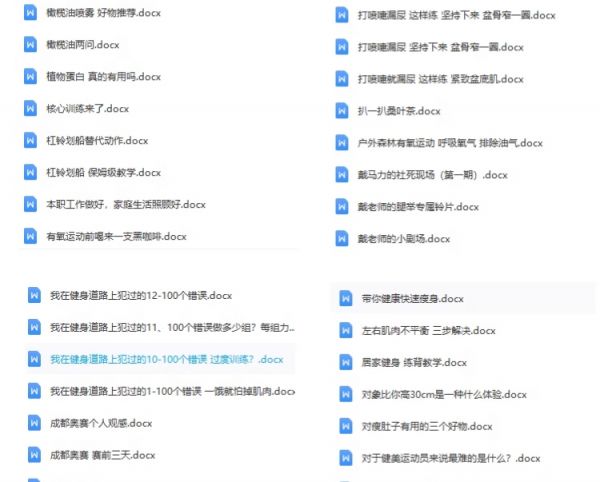Click file name 杠铃划船 保姆级教学.docx
Screen dimensions: 600x482
pos(103,172)
